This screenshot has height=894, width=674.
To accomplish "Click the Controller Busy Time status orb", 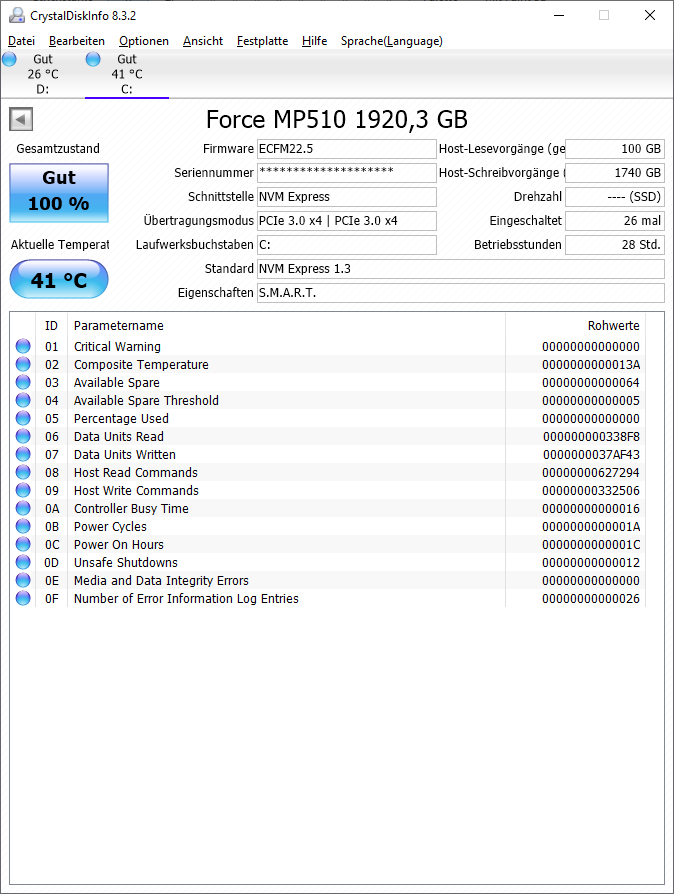I will coord(23,508).
